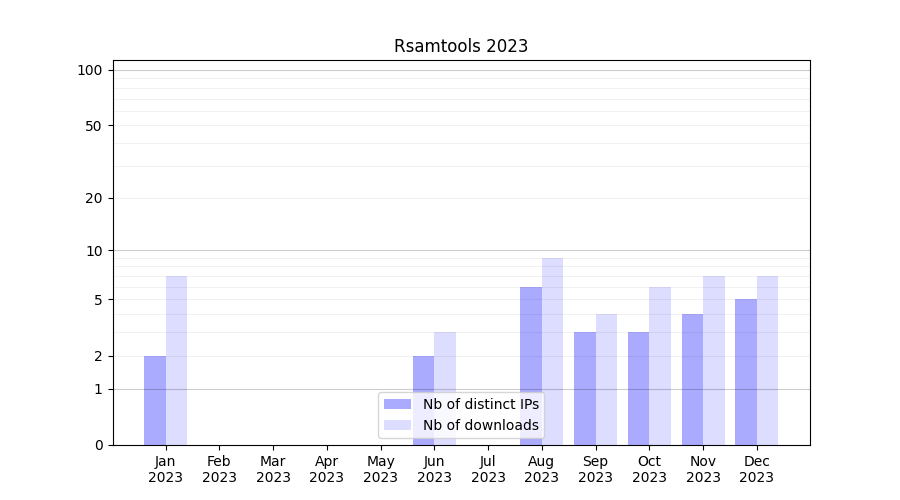900x500 pixels.
Task: Click the 100 y-axis tick label
Action: coord(90,70)
